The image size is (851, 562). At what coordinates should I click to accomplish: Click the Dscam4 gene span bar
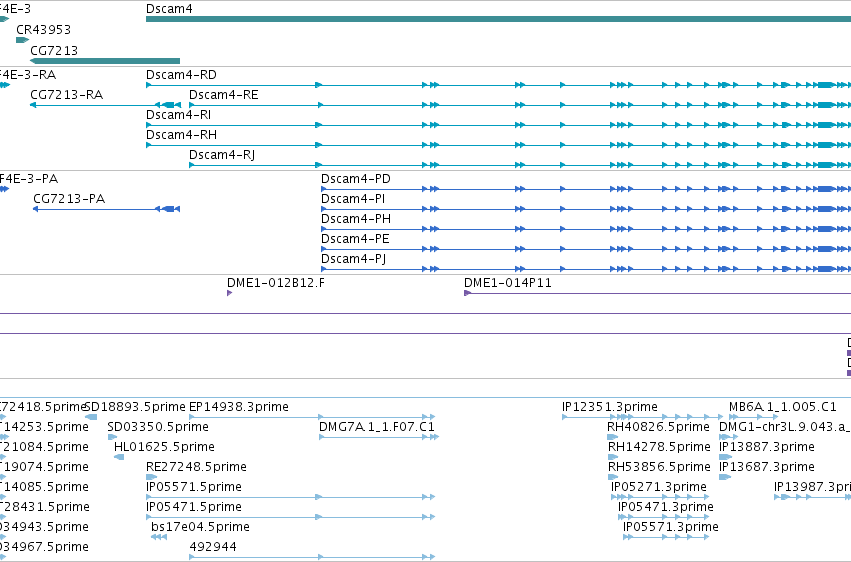pos(498,19)
